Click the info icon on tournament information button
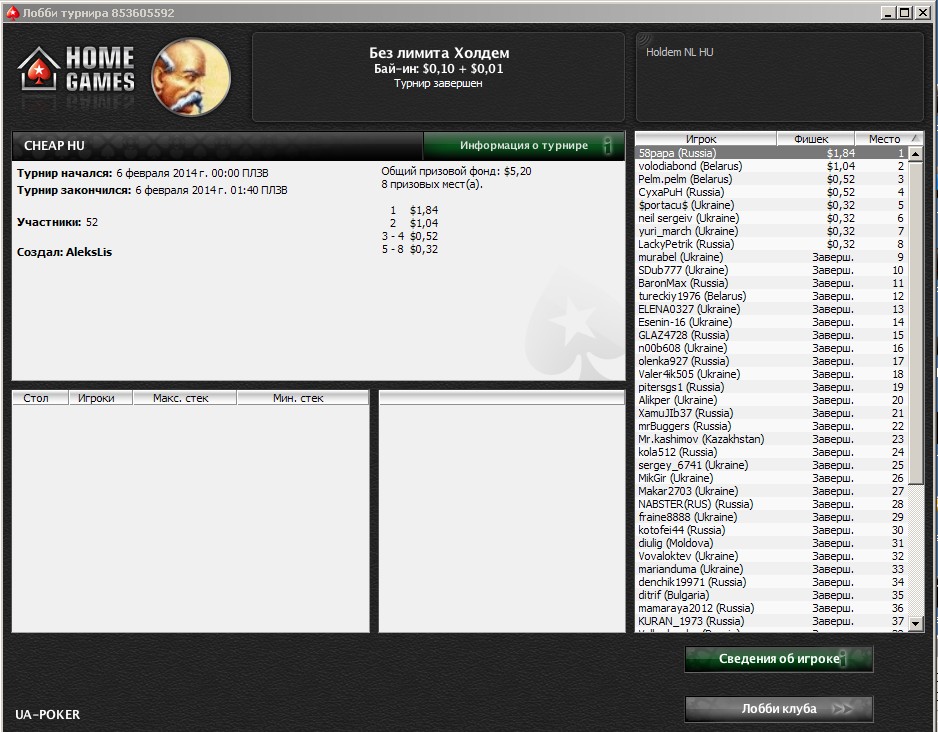 tap(608, 145)
